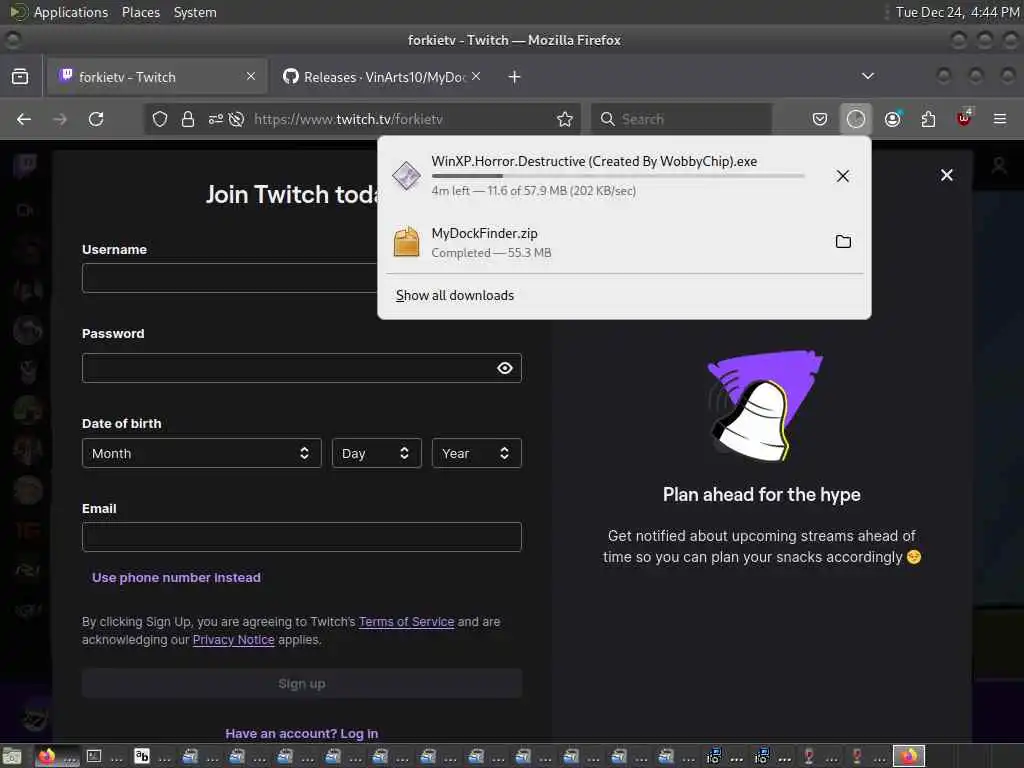The image size is (1024, 768).
Task: Close the Releases VinArts10 GitHub tab
Action: 476,76
